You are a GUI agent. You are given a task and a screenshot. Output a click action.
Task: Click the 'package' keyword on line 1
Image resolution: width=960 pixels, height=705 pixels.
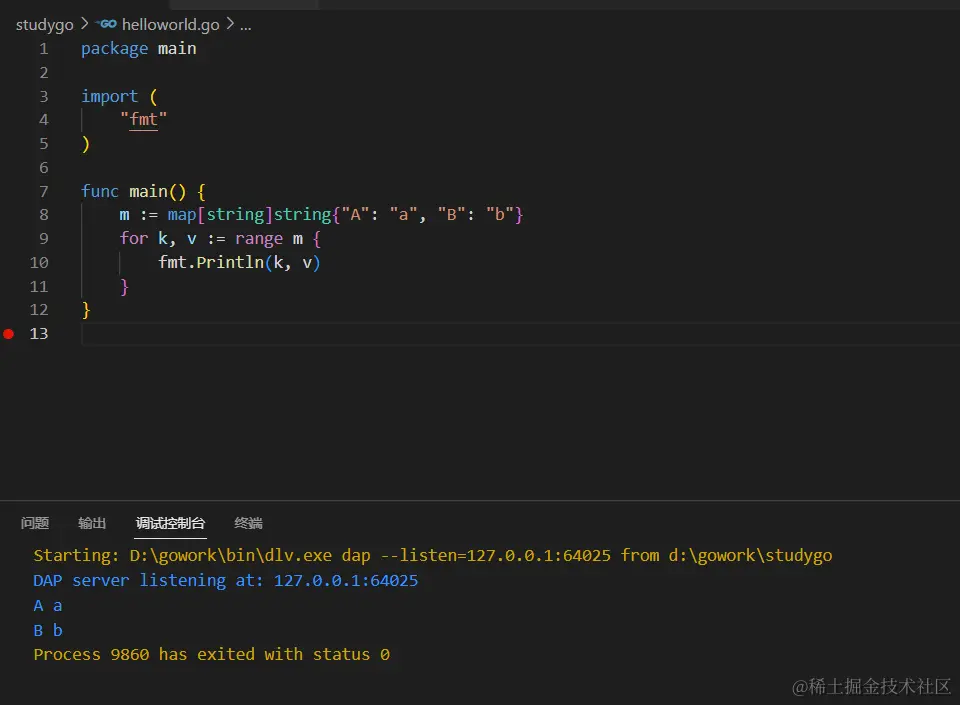(114, 49)
